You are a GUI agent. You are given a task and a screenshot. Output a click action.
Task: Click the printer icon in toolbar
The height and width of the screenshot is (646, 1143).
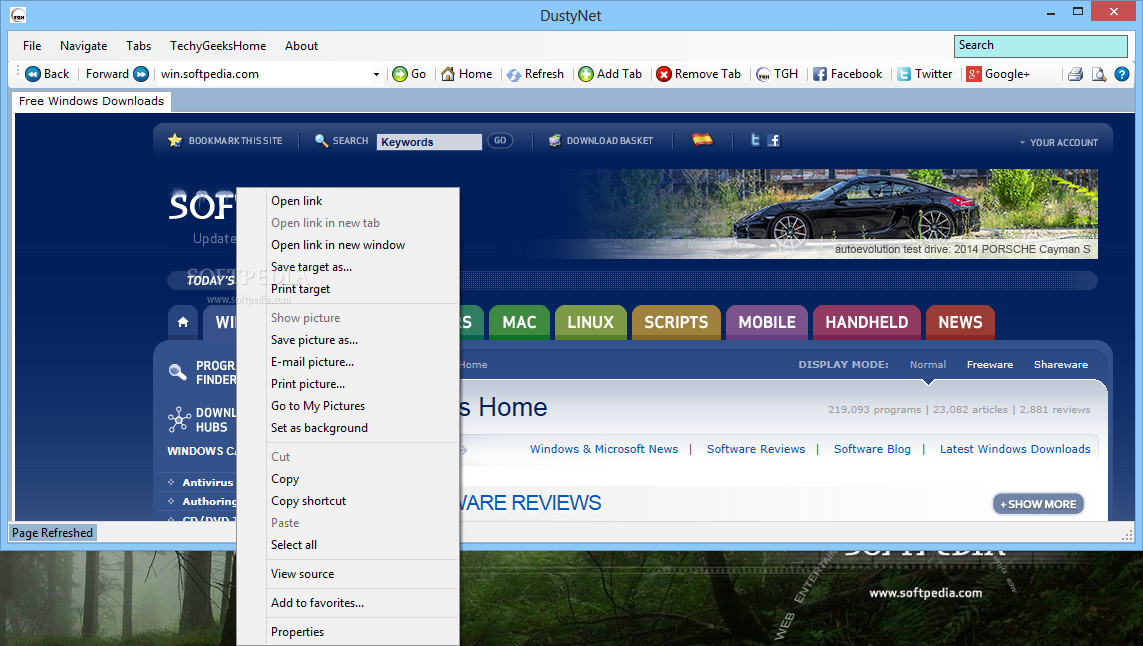1075,74
